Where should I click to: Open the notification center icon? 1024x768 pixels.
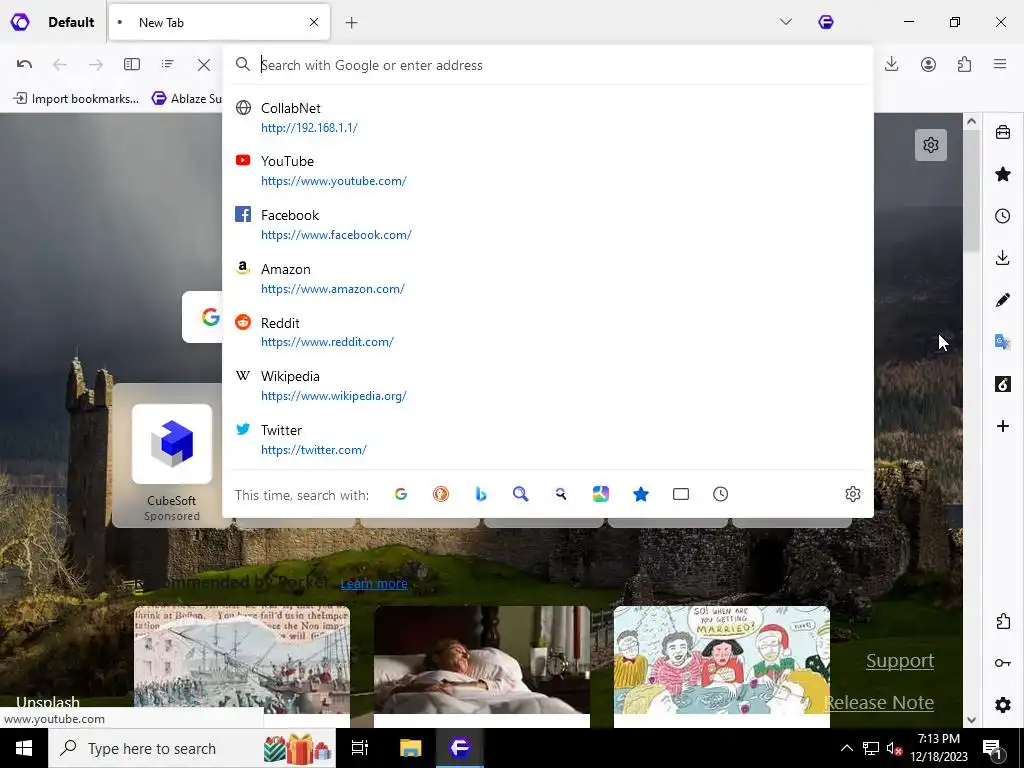coord(992,748)
